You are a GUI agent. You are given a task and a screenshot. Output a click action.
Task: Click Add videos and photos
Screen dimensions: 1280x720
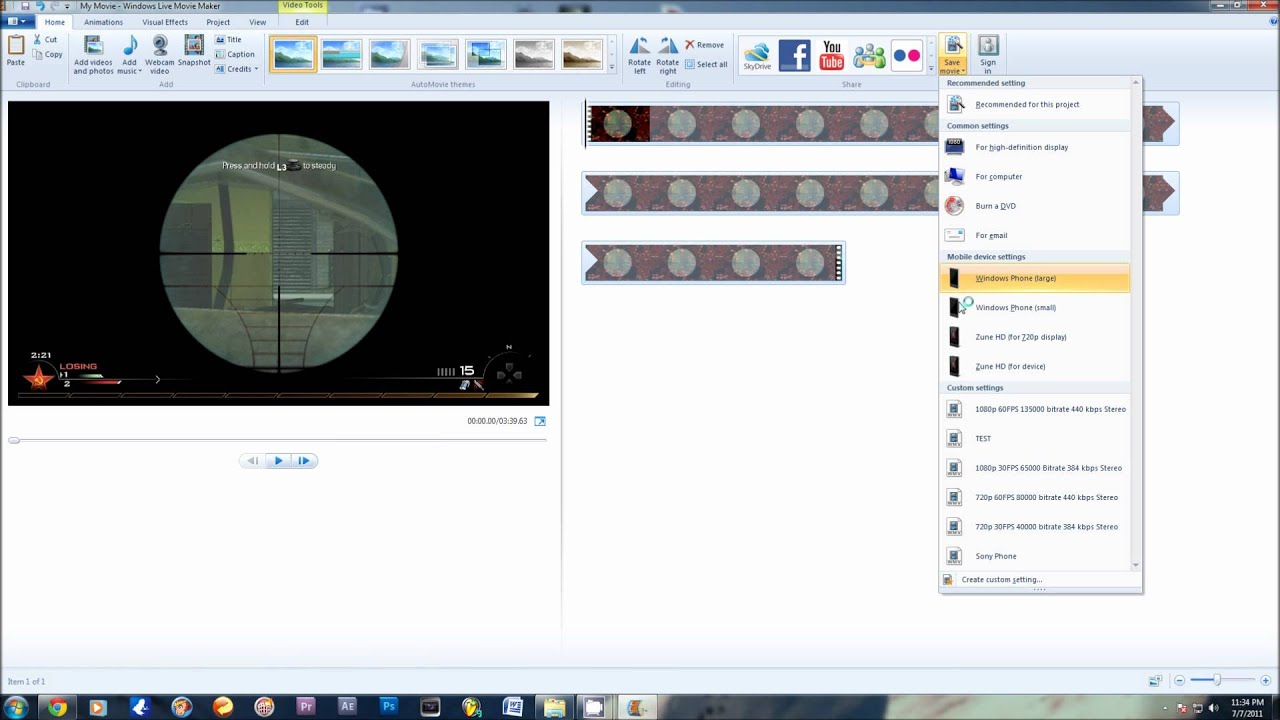[x=93, y=56]
